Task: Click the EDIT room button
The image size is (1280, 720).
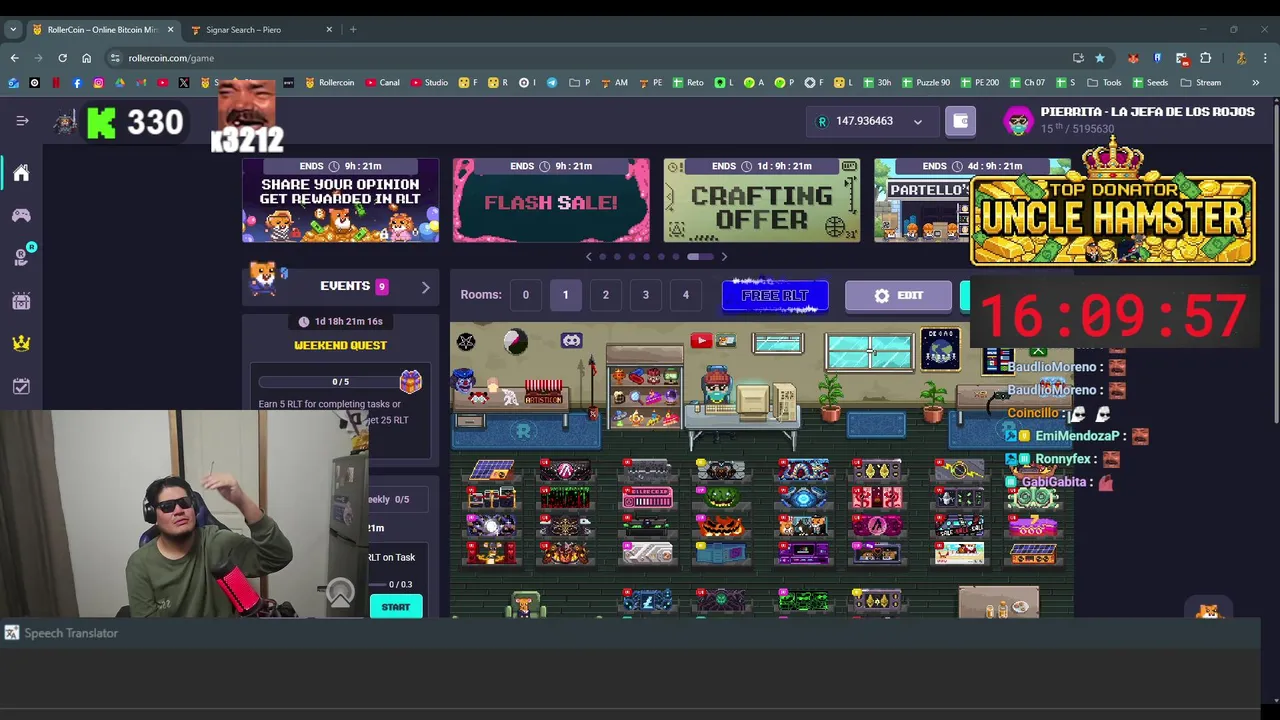Action: click(x=898, y=296)
